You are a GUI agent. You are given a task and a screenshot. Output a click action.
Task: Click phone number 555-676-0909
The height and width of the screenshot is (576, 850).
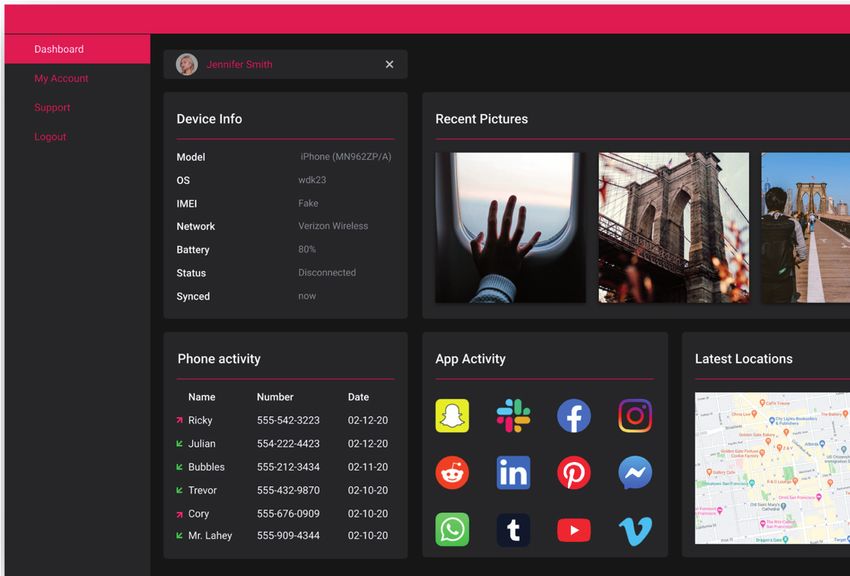(x=288, y=514)
